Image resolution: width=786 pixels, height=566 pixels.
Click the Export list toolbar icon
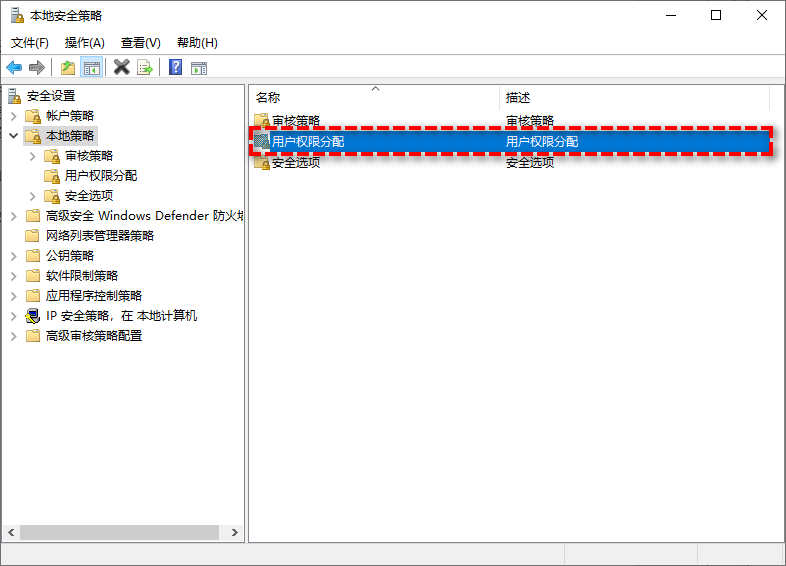pos(145,67)
